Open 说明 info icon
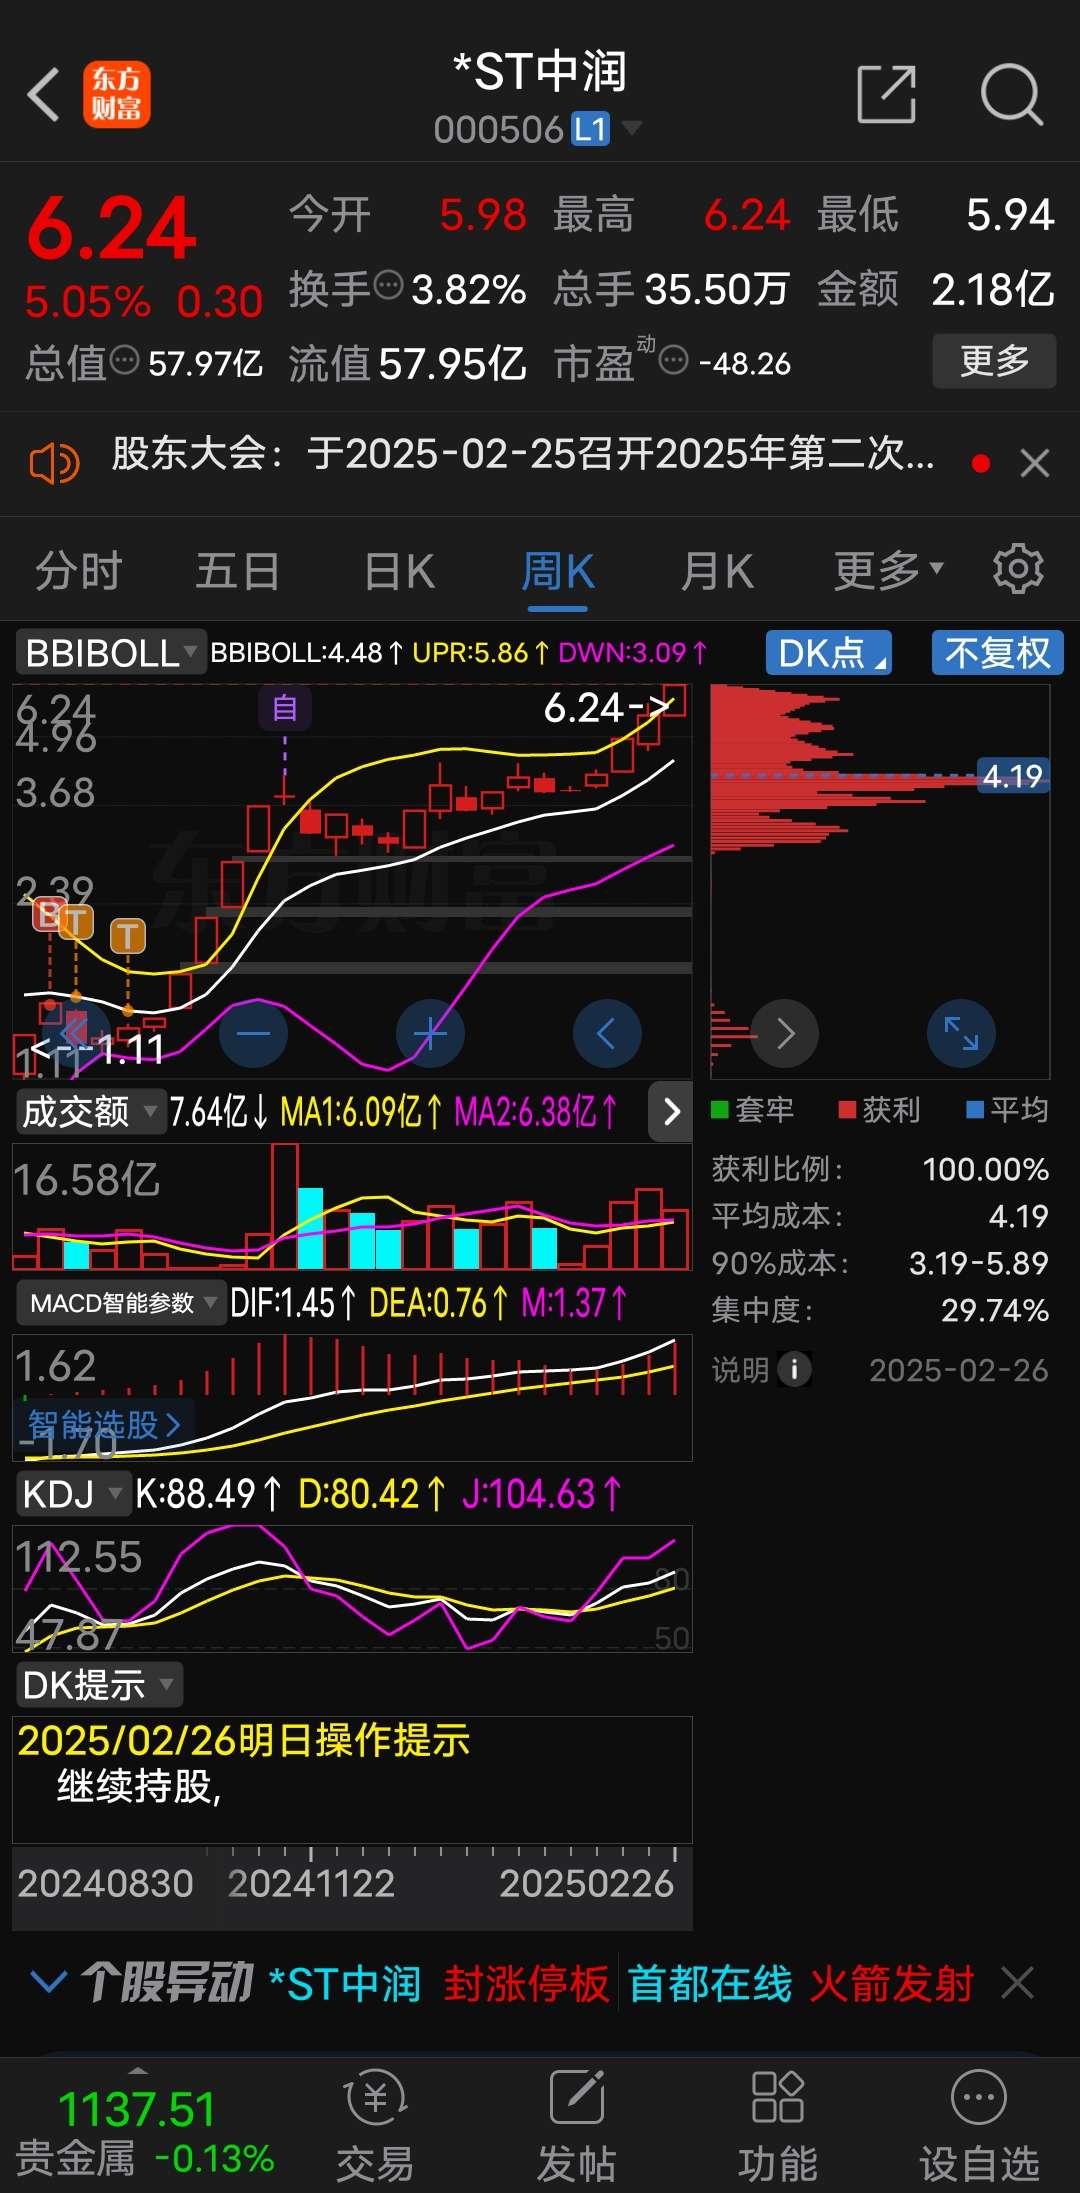Screen dimensions: 1080x2193 click(795, 1369)
